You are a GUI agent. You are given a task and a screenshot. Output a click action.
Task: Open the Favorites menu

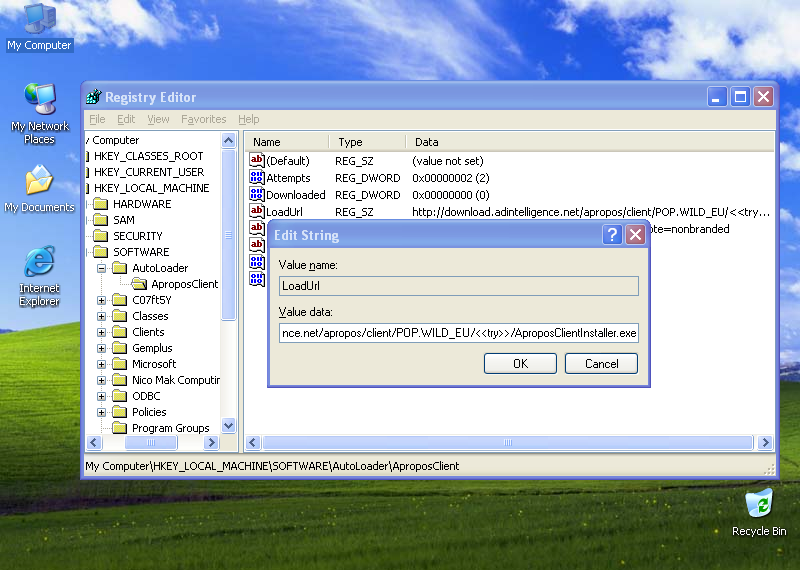pos(204,119)
